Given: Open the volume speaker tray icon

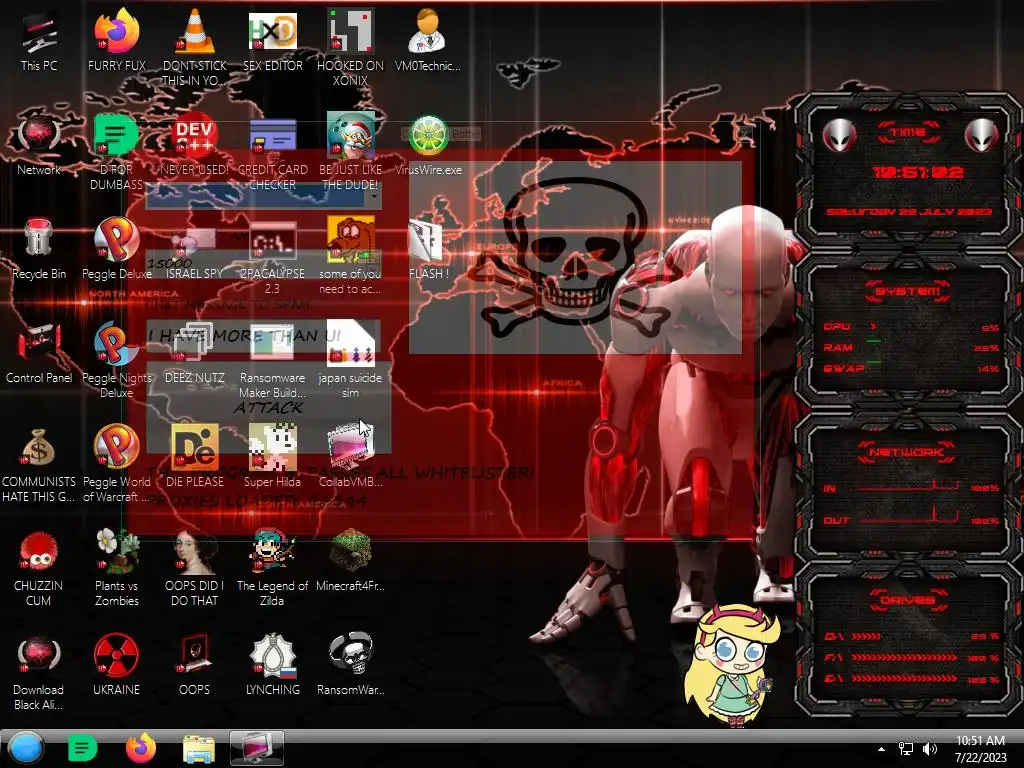Looking at the screenshot, I should 930,749.
